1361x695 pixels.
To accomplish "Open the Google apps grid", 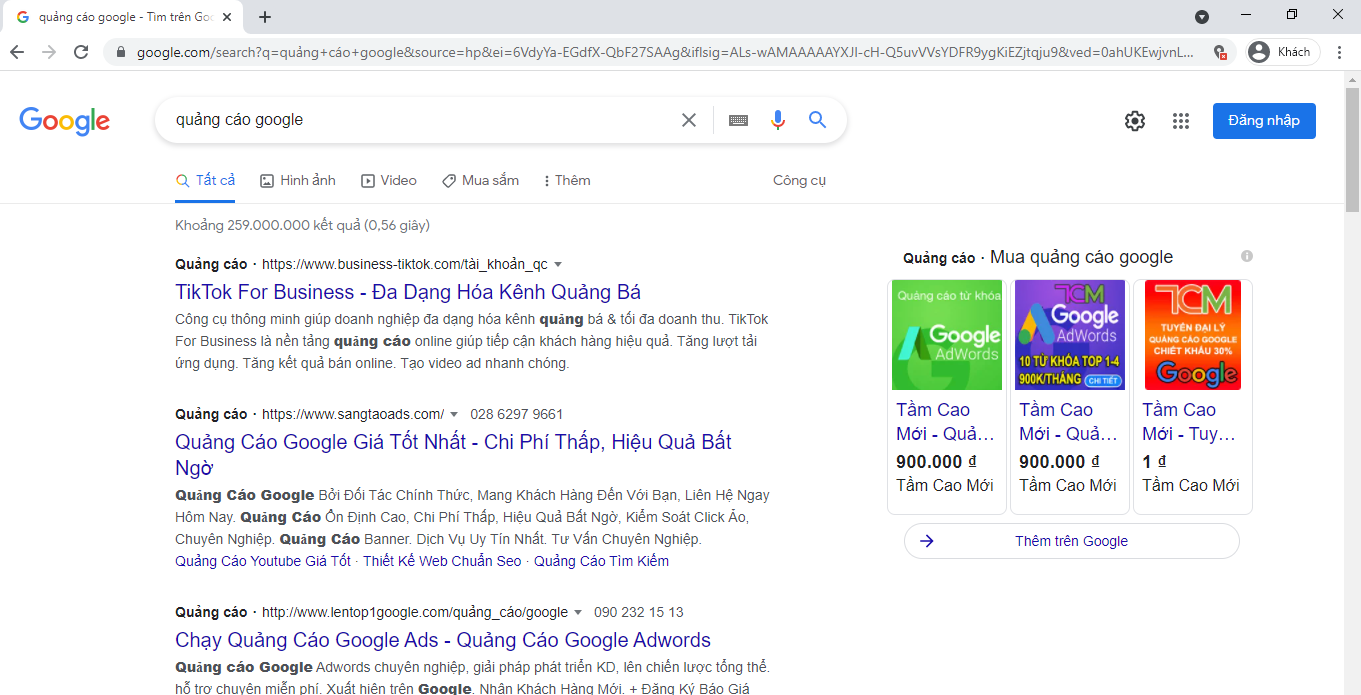I will point(1181,121).
